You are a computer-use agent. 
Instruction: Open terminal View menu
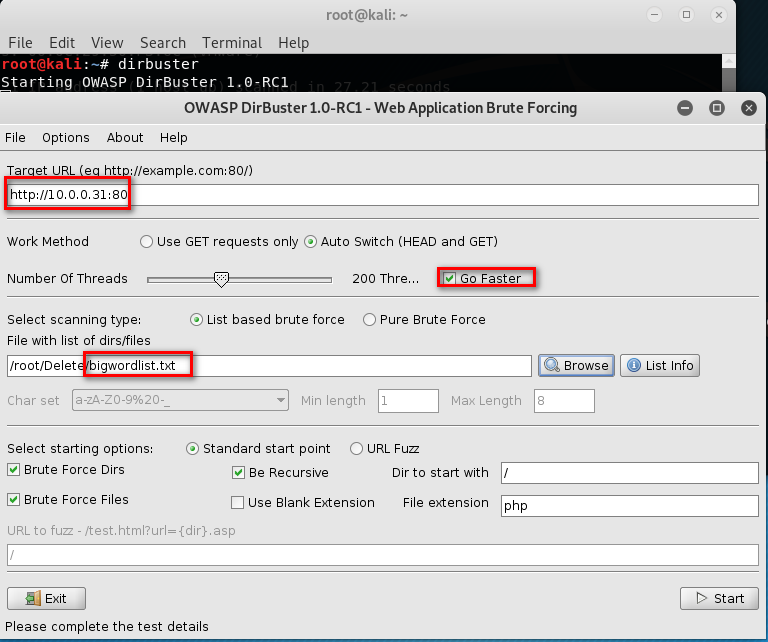coord(107,43)
